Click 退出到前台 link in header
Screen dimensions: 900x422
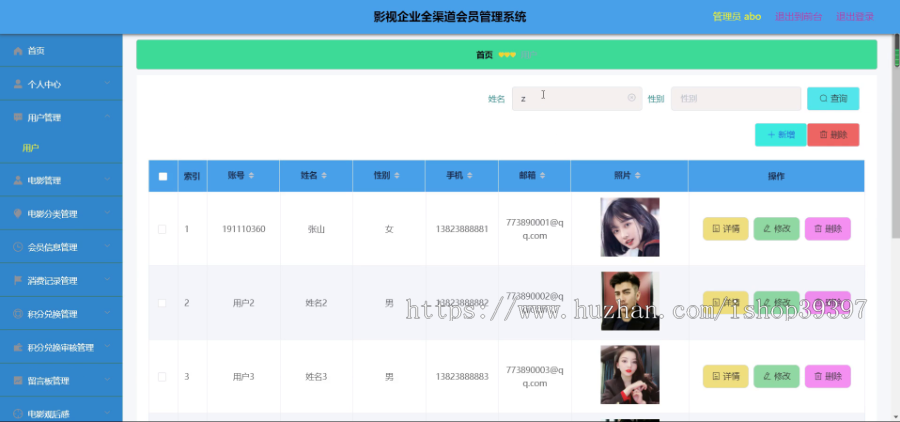(798, 17)
